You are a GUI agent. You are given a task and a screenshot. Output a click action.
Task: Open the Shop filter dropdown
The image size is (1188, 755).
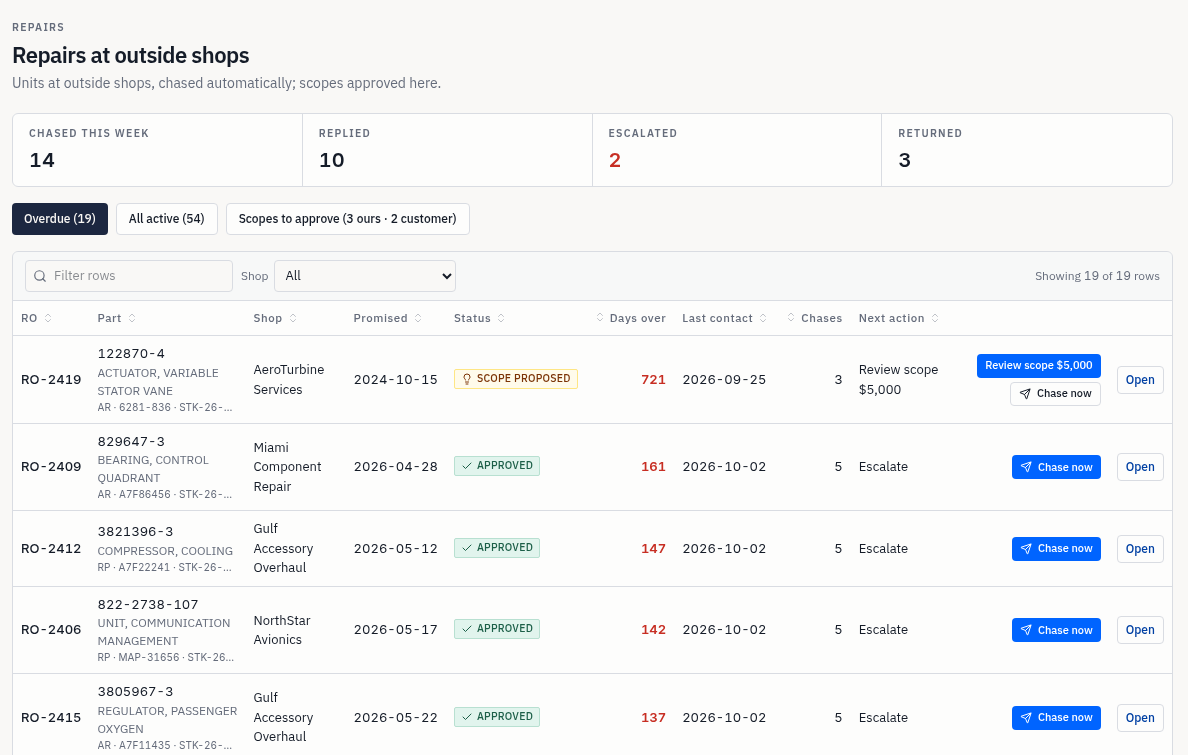click(364, 276)
